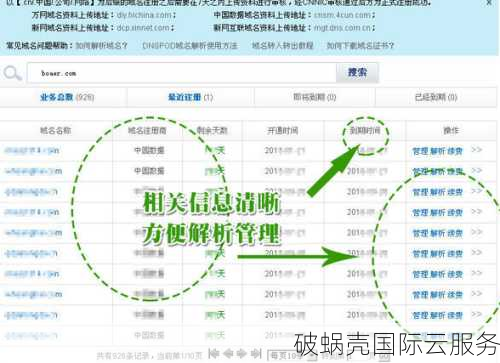Open help link 如何解析域名?
The image size is (500, 363).
tap(101, 45)
